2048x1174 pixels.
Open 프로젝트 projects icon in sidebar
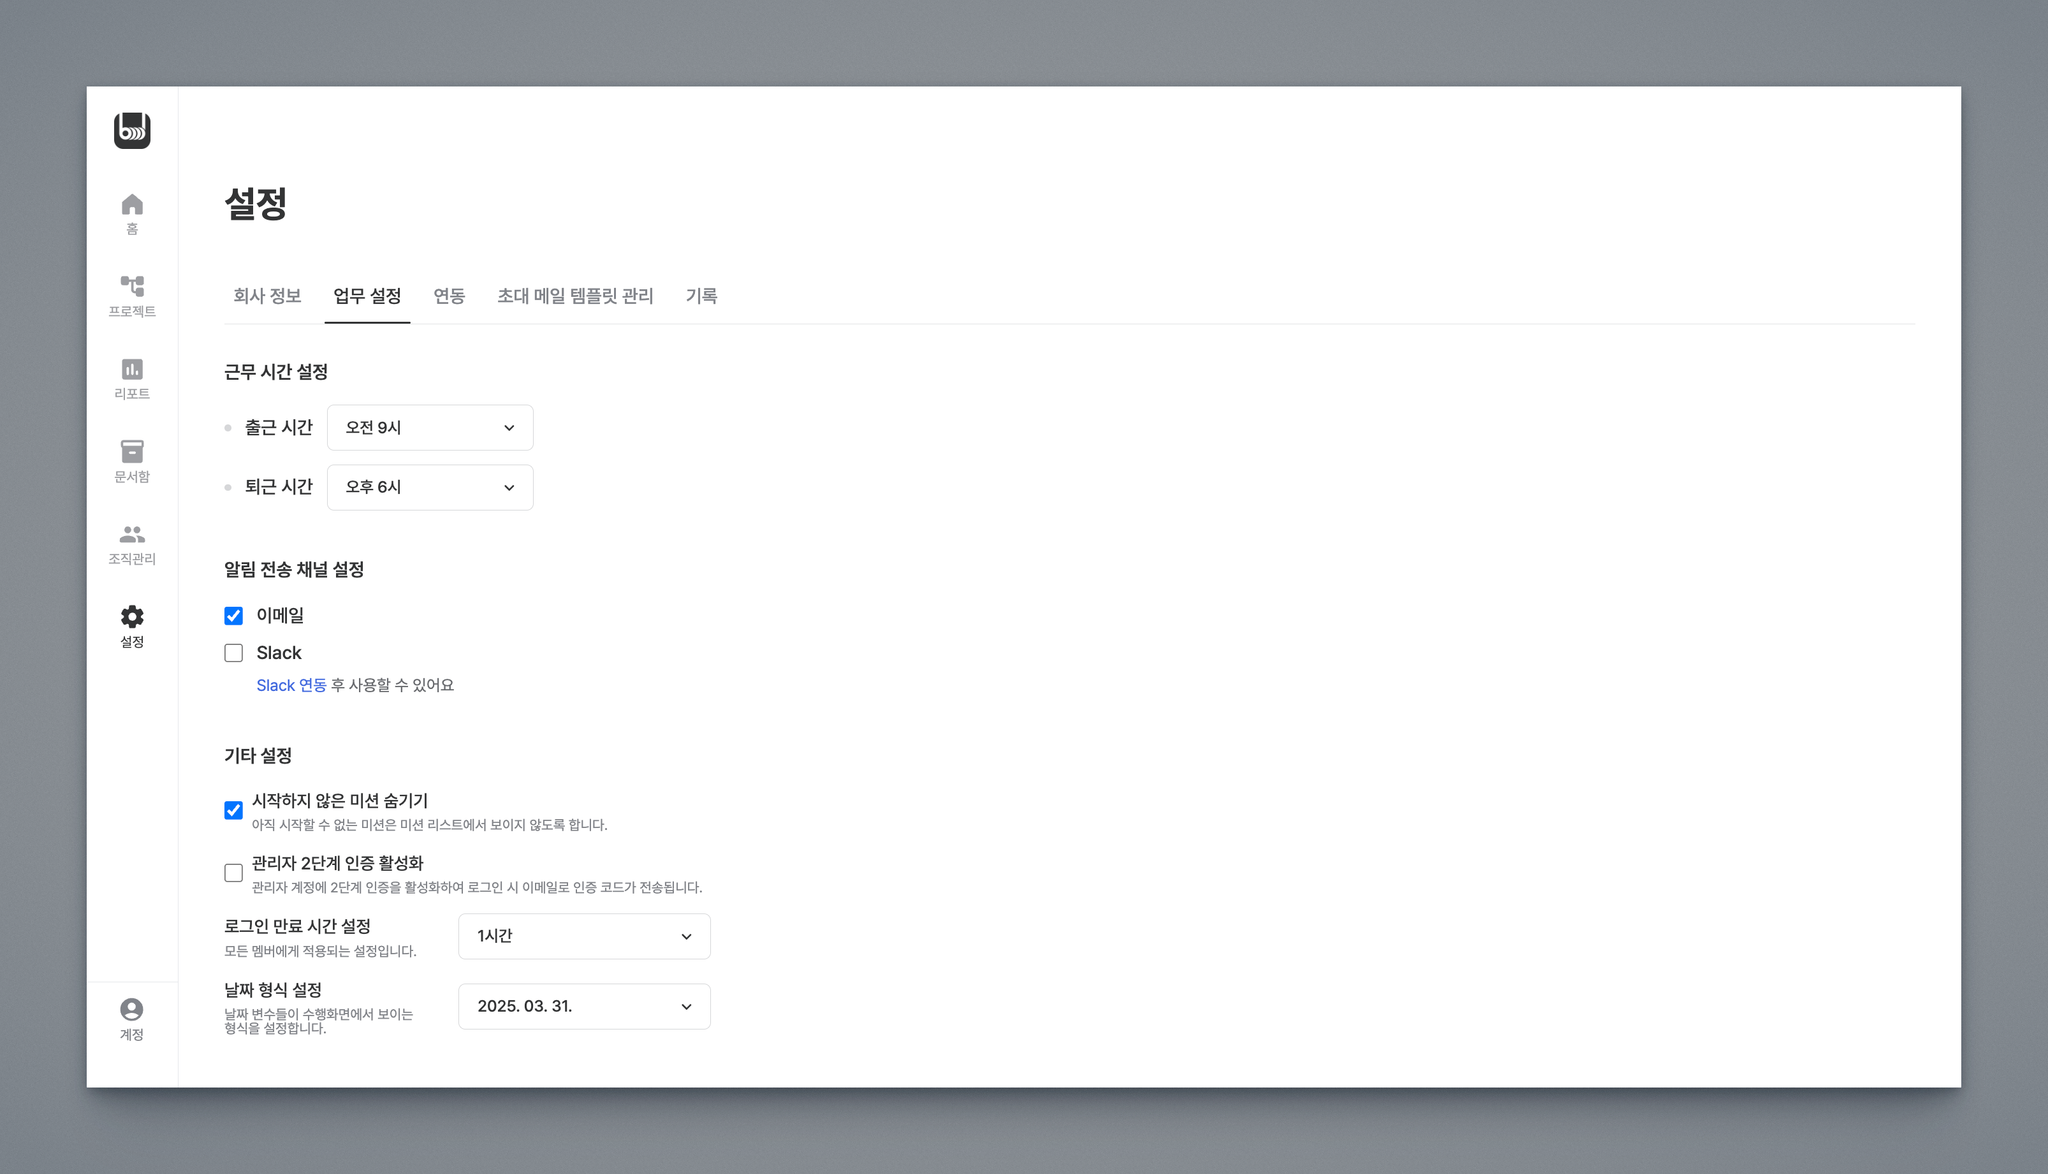coord(132,287)
